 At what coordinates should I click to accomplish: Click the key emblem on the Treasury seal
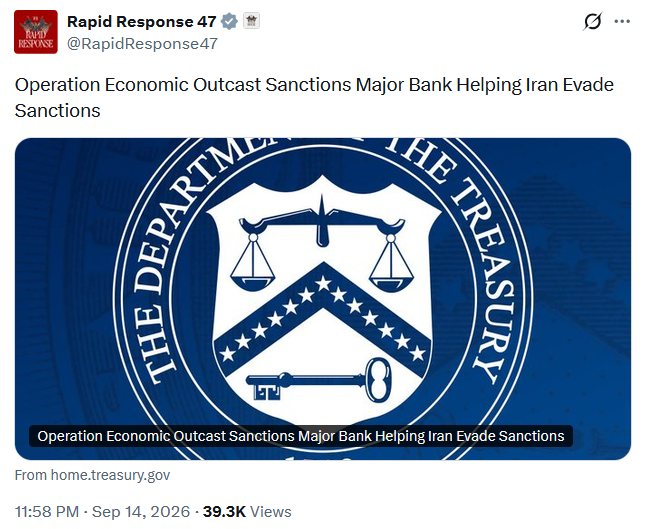pos(318,380)
